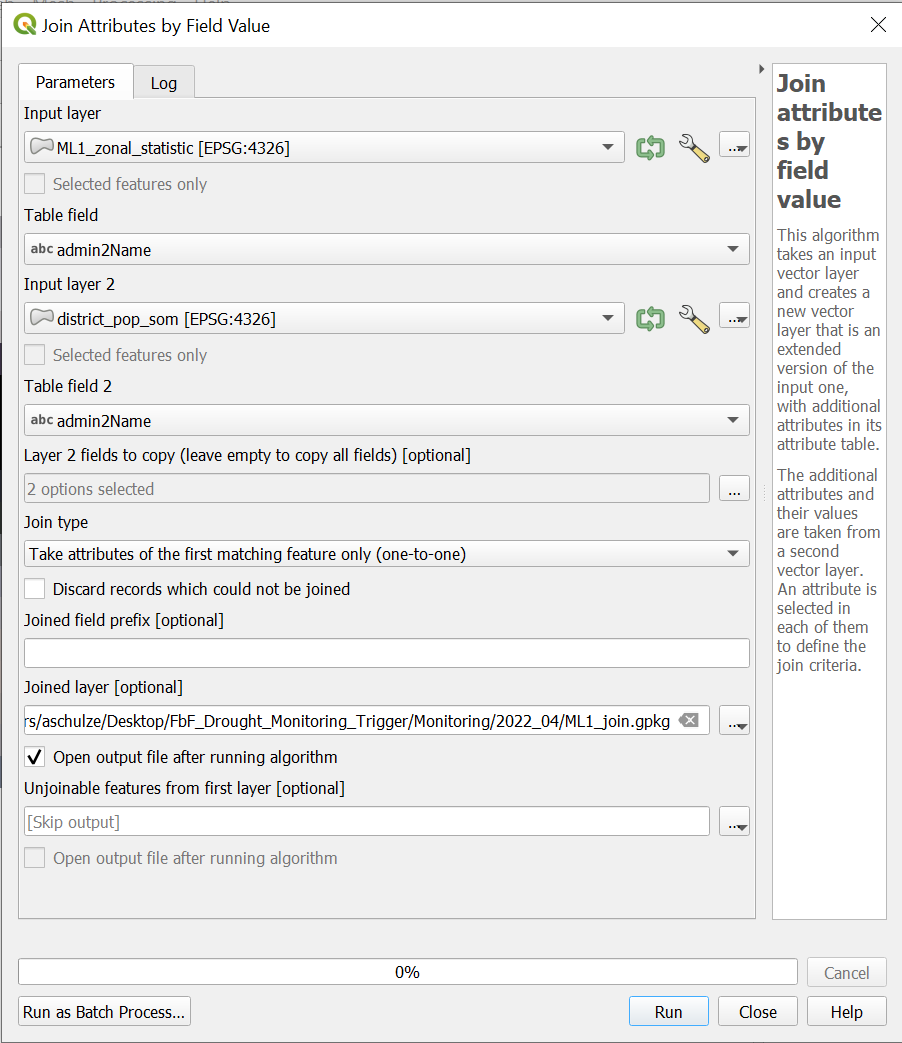
Task: Open the Layer 2 fields to copy selector
Action: click(734, 489)
